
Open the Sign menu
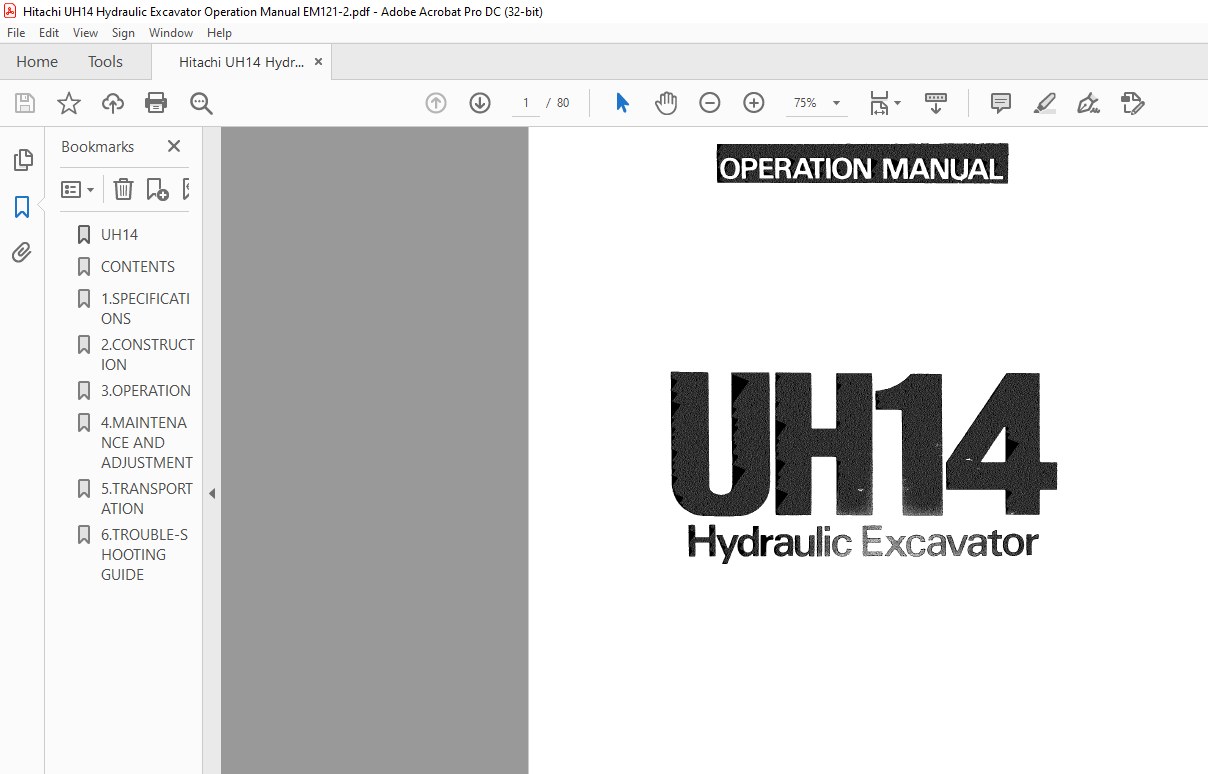(x=124, y=33)
